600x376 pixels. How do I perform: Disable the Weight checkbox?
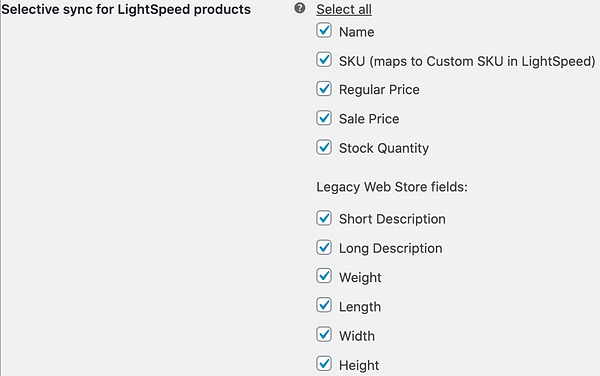pyautogui.click(x=324, y=276)
